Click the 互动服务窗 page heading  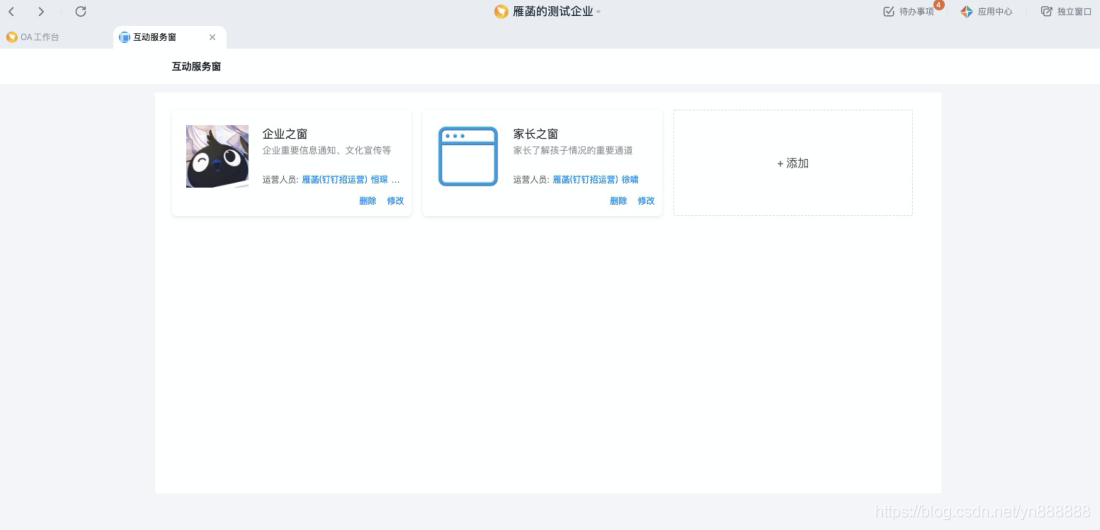tap(196, 67)
